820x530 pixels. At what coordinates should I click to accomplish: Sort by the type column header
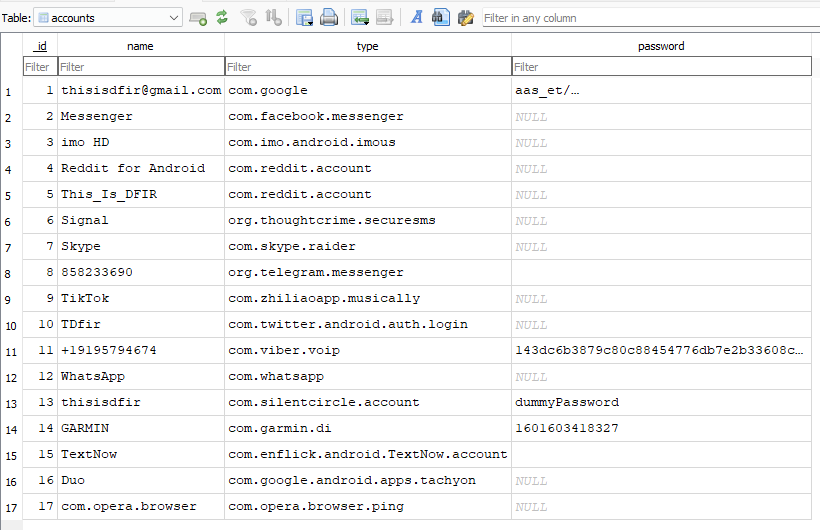pos(368,46)
